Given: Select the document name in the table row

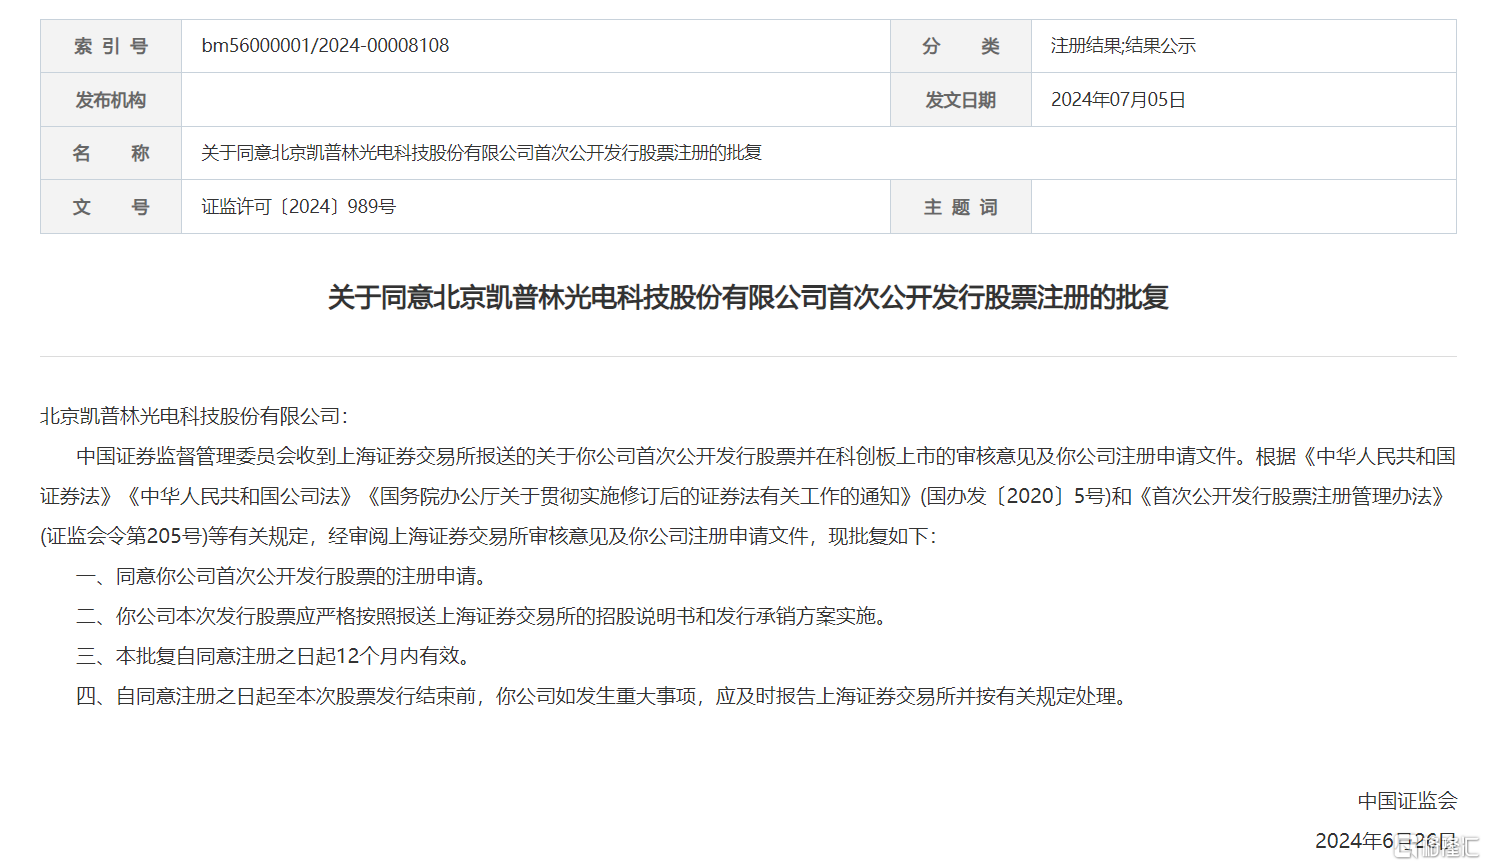Looking at the screenshot, I should (x=481, y=153).
